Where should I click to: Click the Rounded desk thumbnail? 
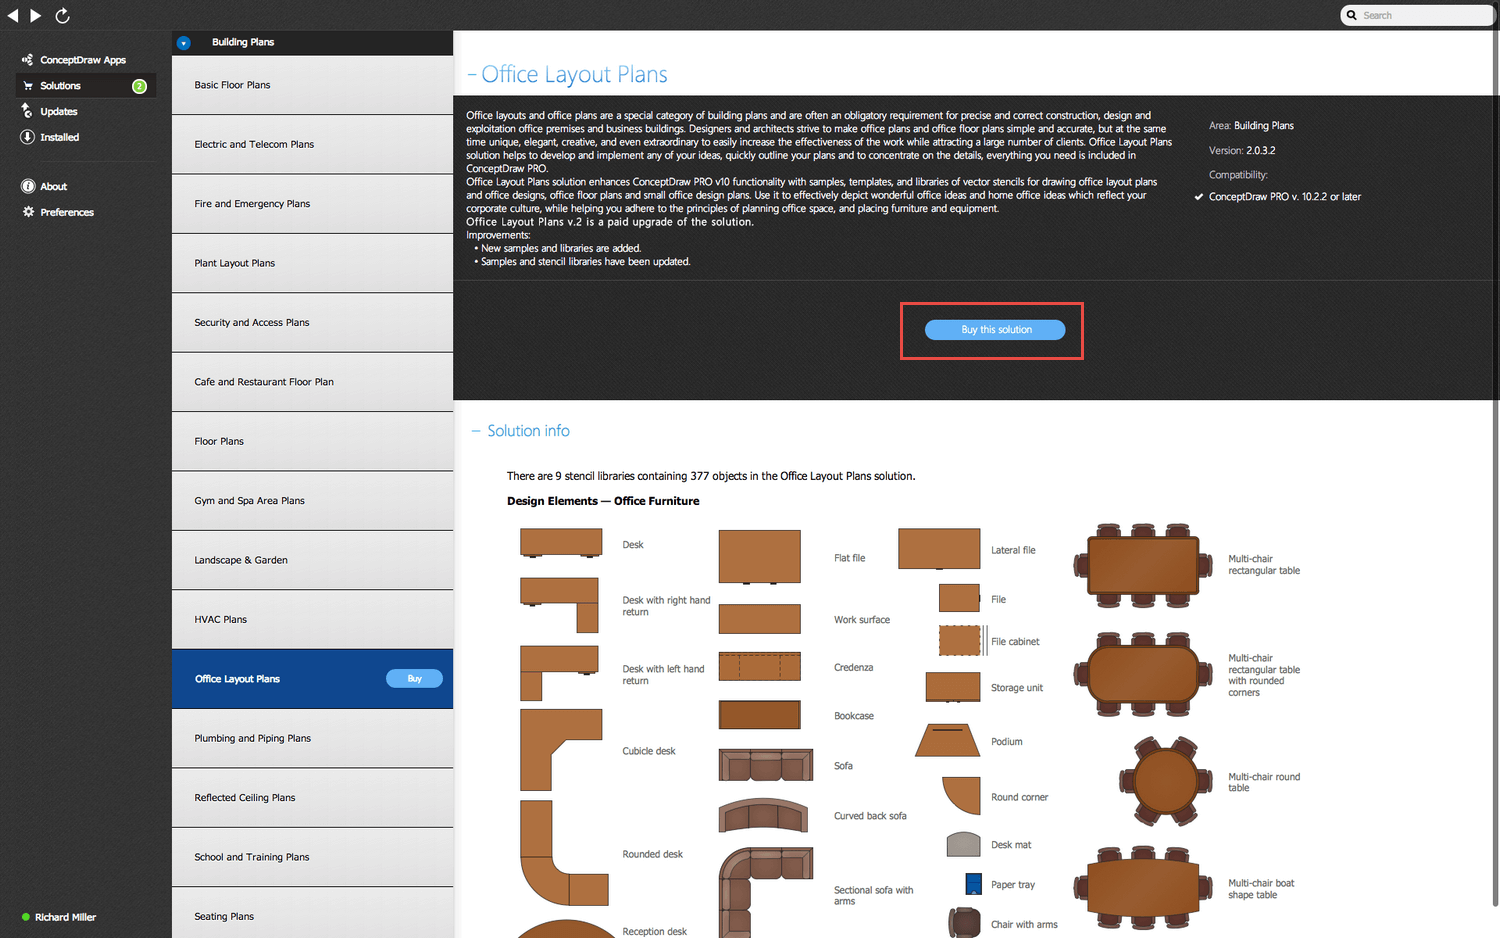pos(564,853)
